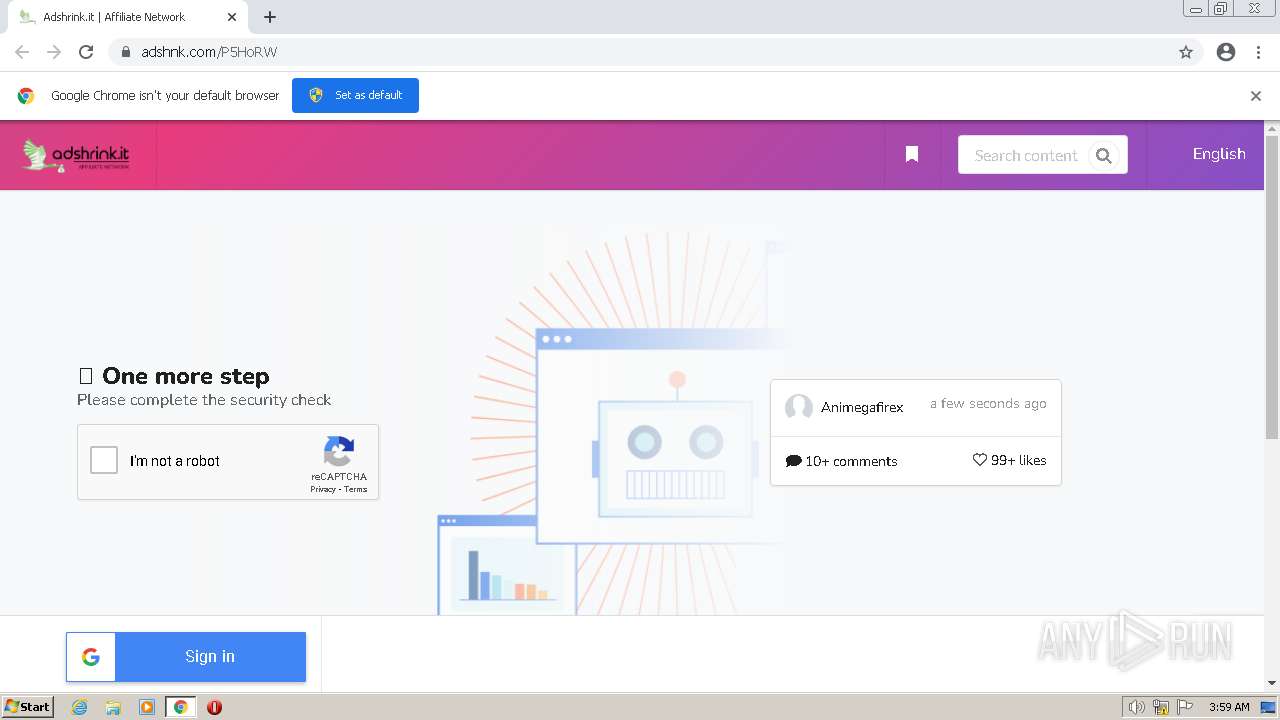Viewport: 1280px width, 720px height.
Task: Sign in with Google button
Action: pyautogui.click(x=186, y=657)
